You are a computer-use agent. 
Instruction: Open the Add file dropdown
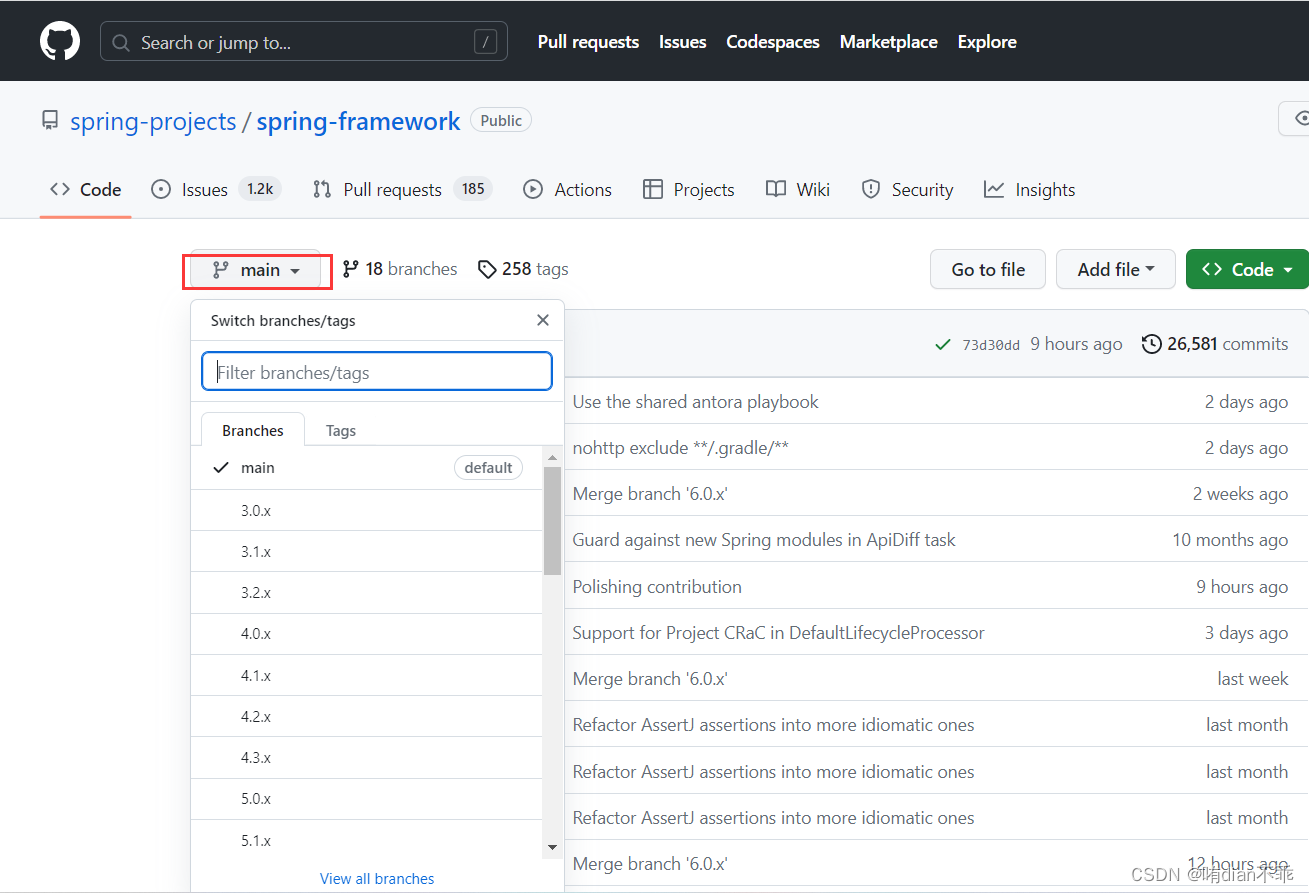1116,269
